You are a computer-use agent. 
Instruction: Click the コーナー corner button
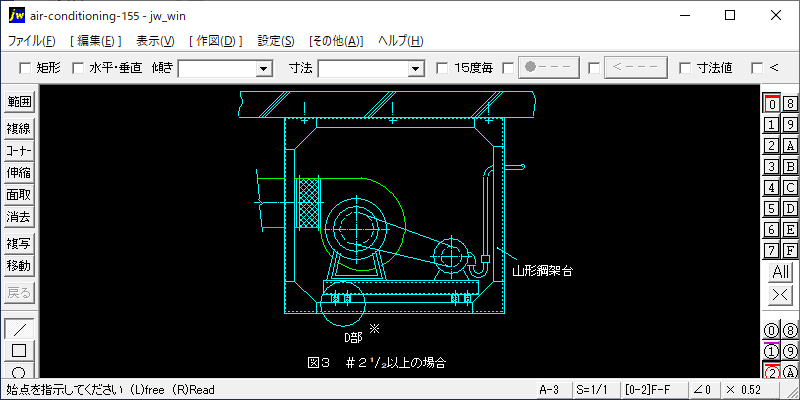pyautogui.click(x=19, y=151)
